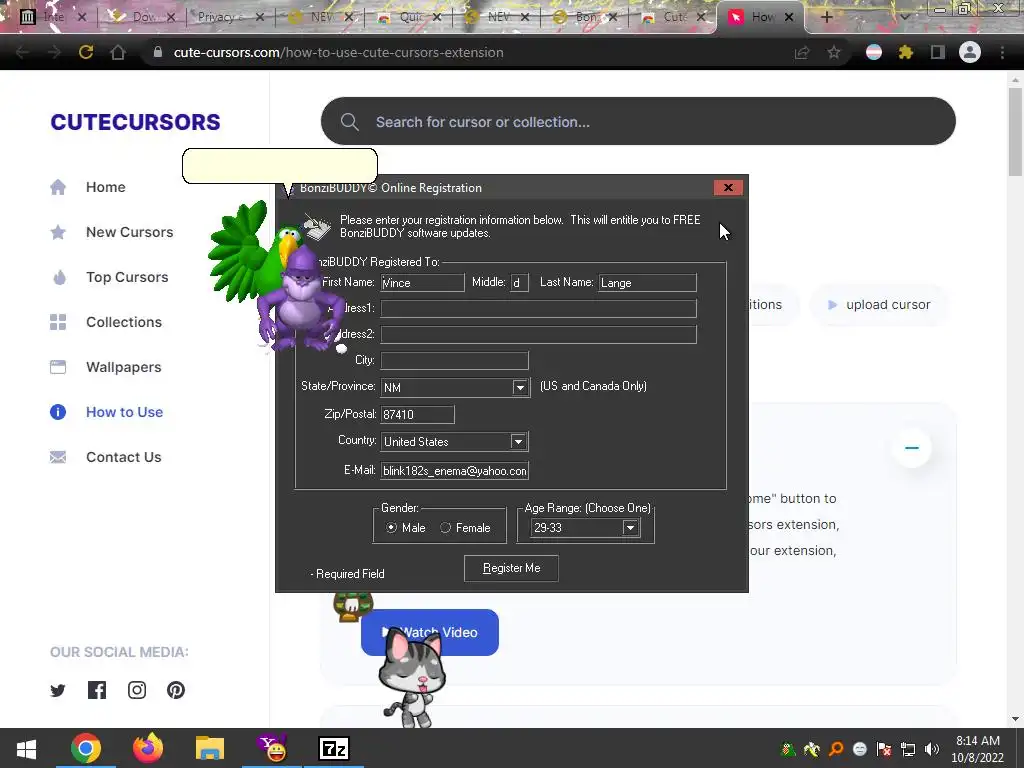Click the Register Me button
This screenshot has height=768, width=1024.
pyautogui.click(x=511, y=568)
